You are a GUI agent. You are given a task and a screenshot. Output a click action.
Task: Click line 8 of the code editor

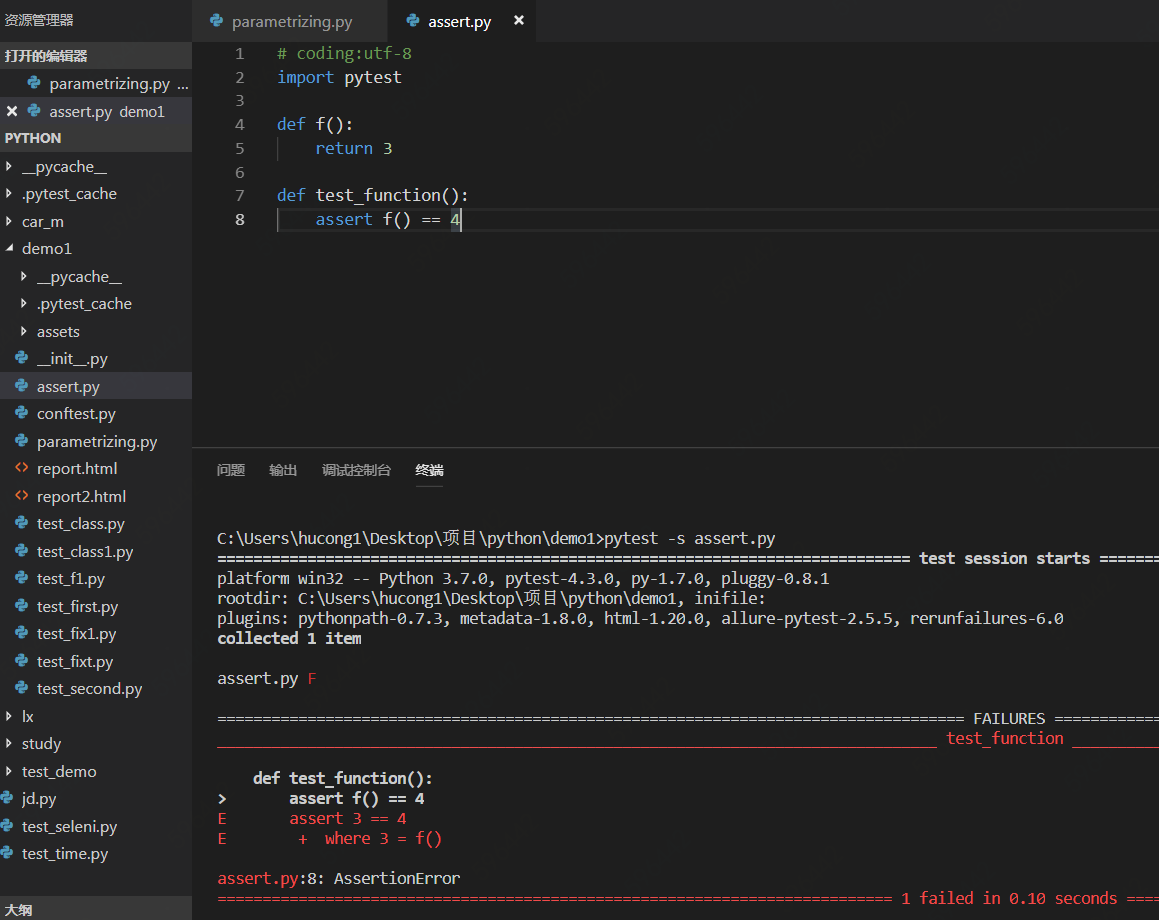[x=387, y=219]
